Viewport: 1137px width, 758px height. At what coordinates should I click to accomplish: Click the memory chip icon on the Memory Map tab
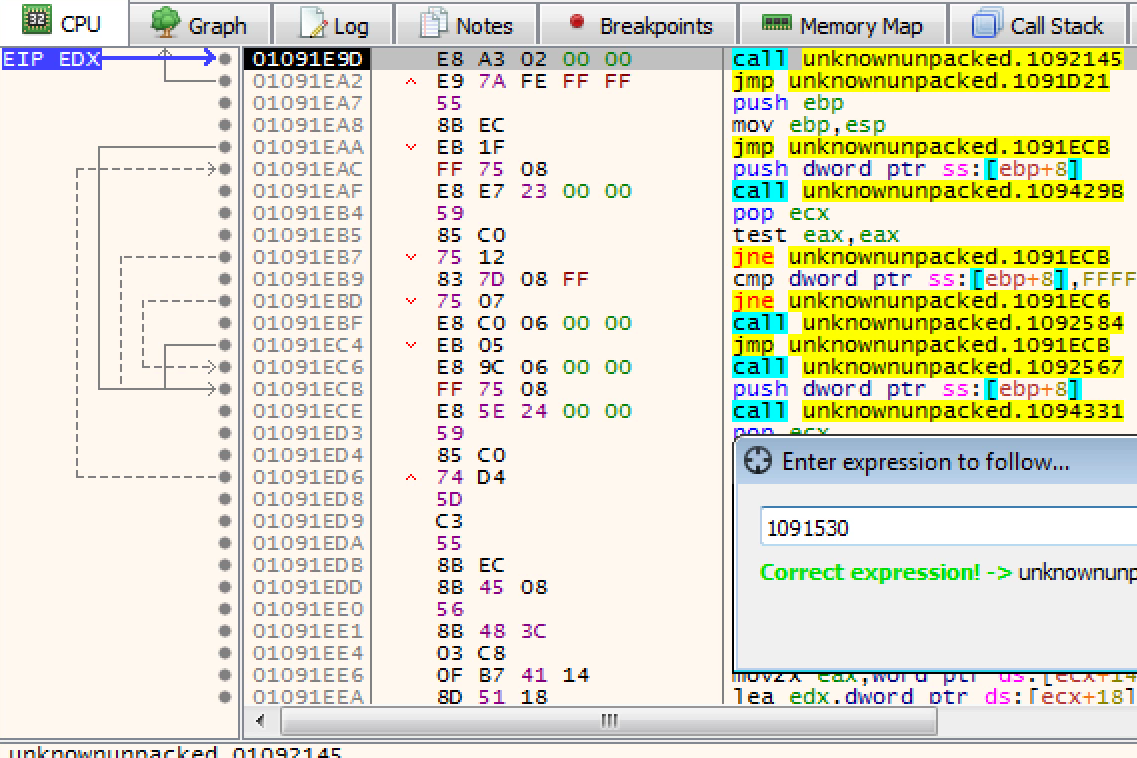coord(776,23)
